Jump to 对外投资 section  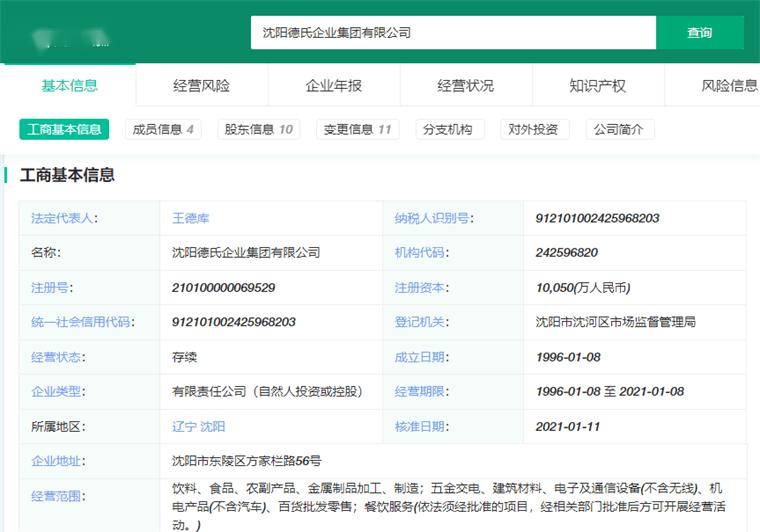coord(535,129)
